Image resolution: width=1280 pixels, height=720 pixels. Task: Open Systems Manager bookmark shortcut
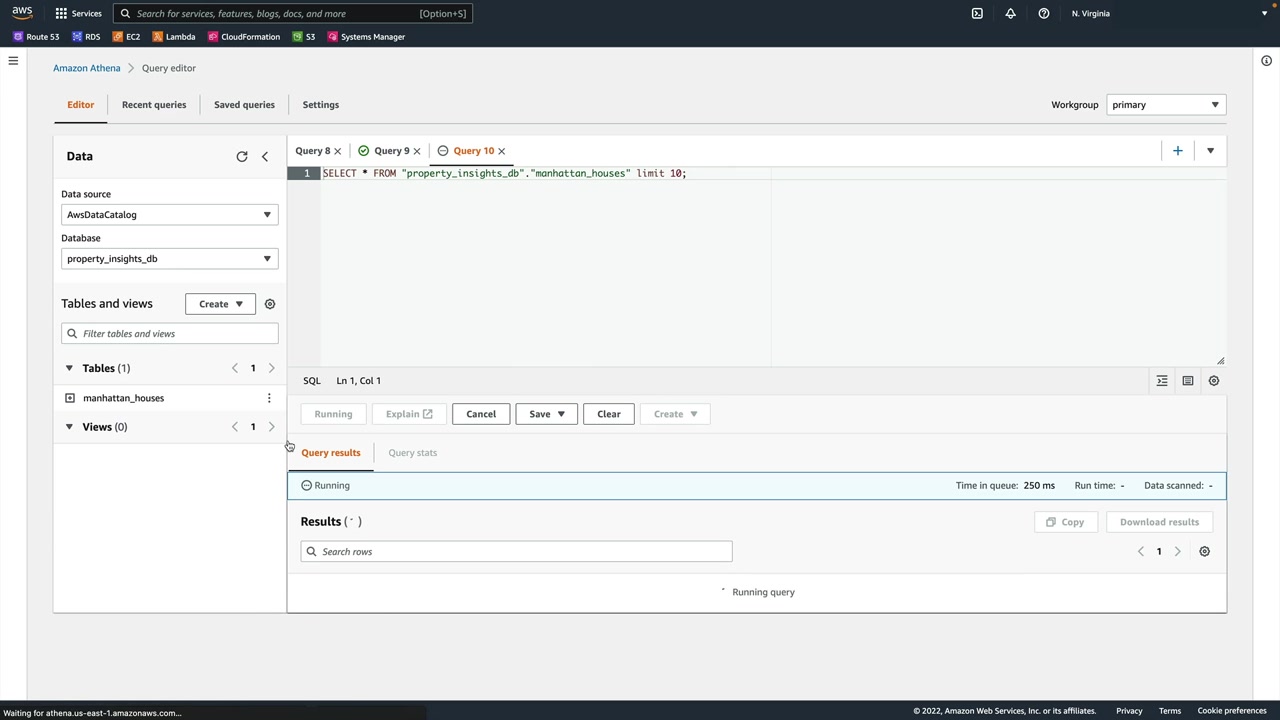366,37
